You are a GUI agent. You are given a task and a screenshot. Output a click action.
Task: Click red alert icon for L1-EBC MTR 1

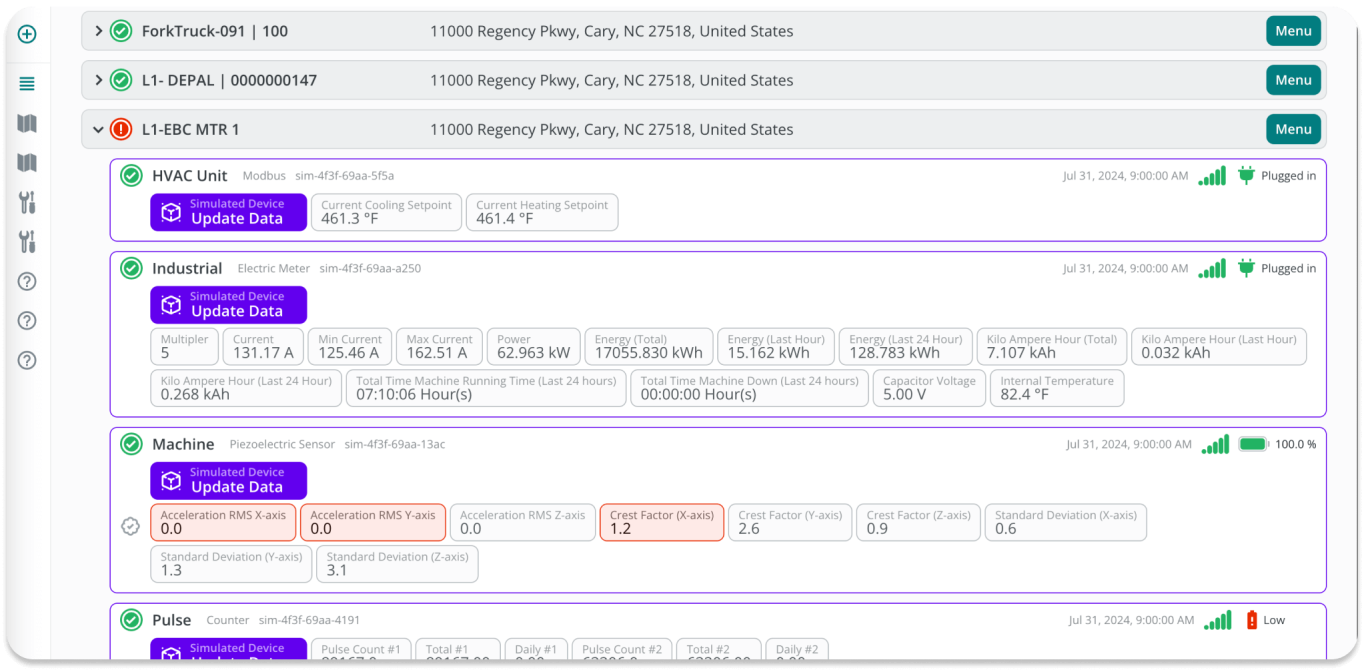121,129
